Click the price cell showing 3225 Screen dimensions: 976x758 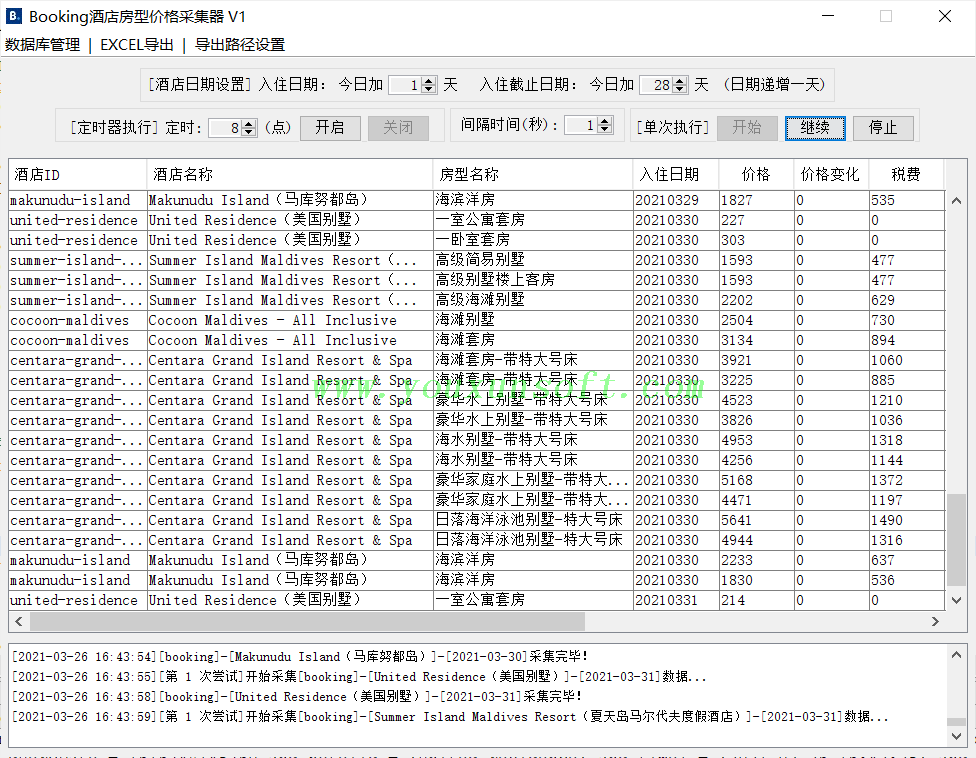(756, 380)
